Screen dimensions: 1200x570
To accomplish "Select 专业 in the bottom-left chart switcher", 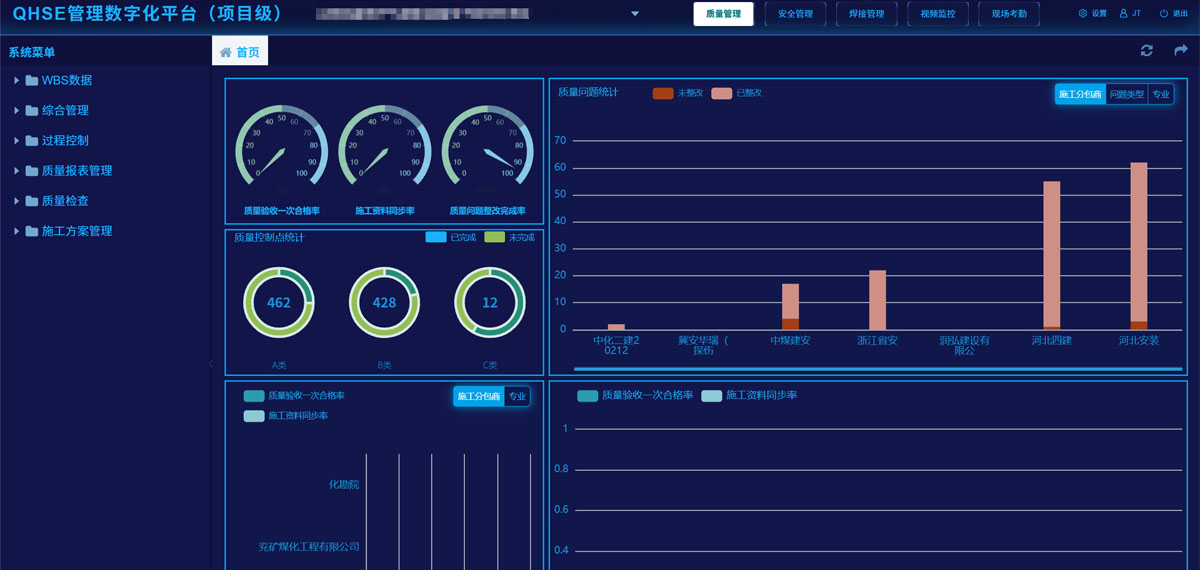I will 517,397.
